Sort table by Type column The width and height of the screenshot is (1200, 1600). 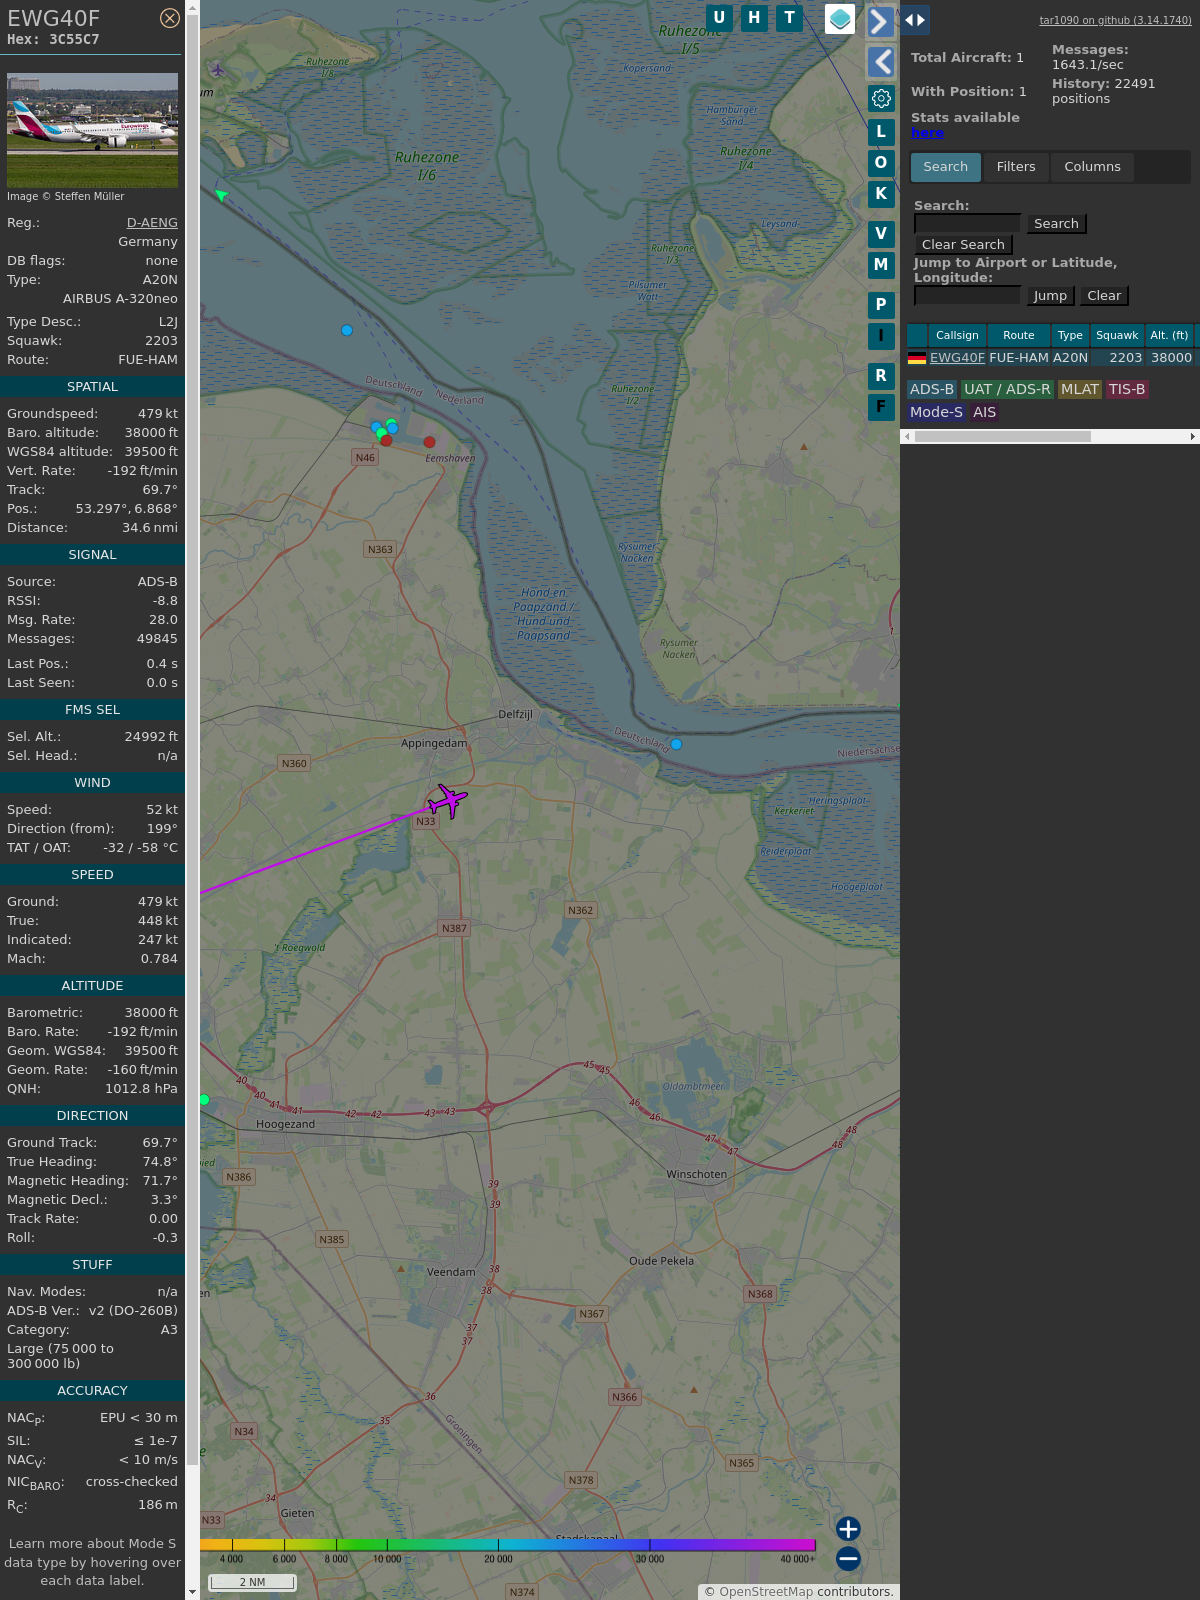[x=1070, y=336]
